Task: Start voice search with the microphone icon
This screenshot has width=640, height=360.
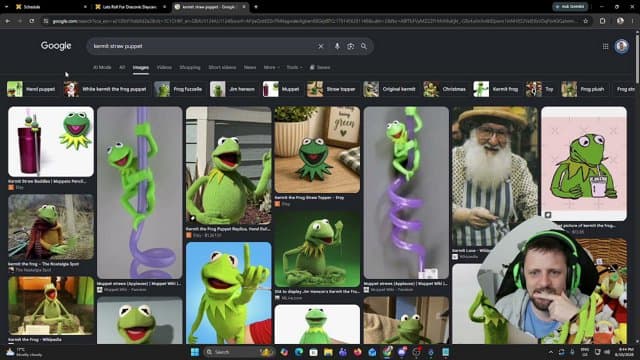Action: [x=337, y=47]
